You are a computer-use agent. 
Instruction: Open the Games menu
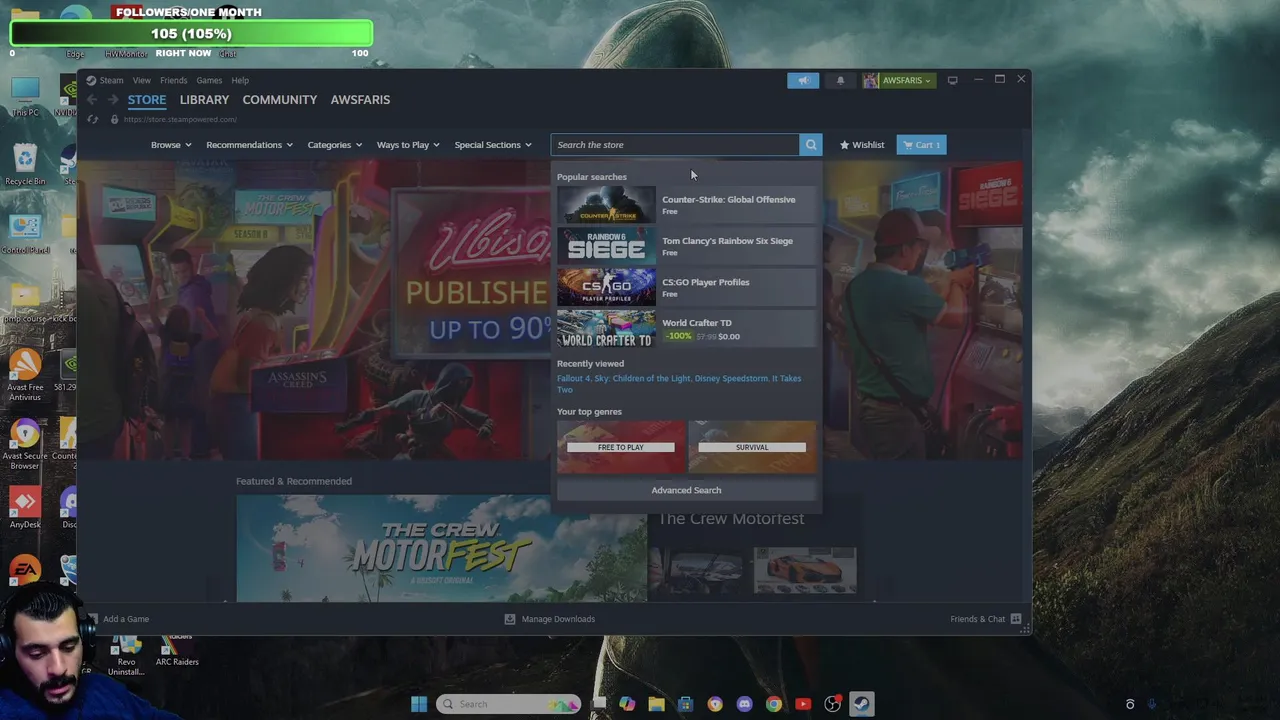click(x=209, y=80)
